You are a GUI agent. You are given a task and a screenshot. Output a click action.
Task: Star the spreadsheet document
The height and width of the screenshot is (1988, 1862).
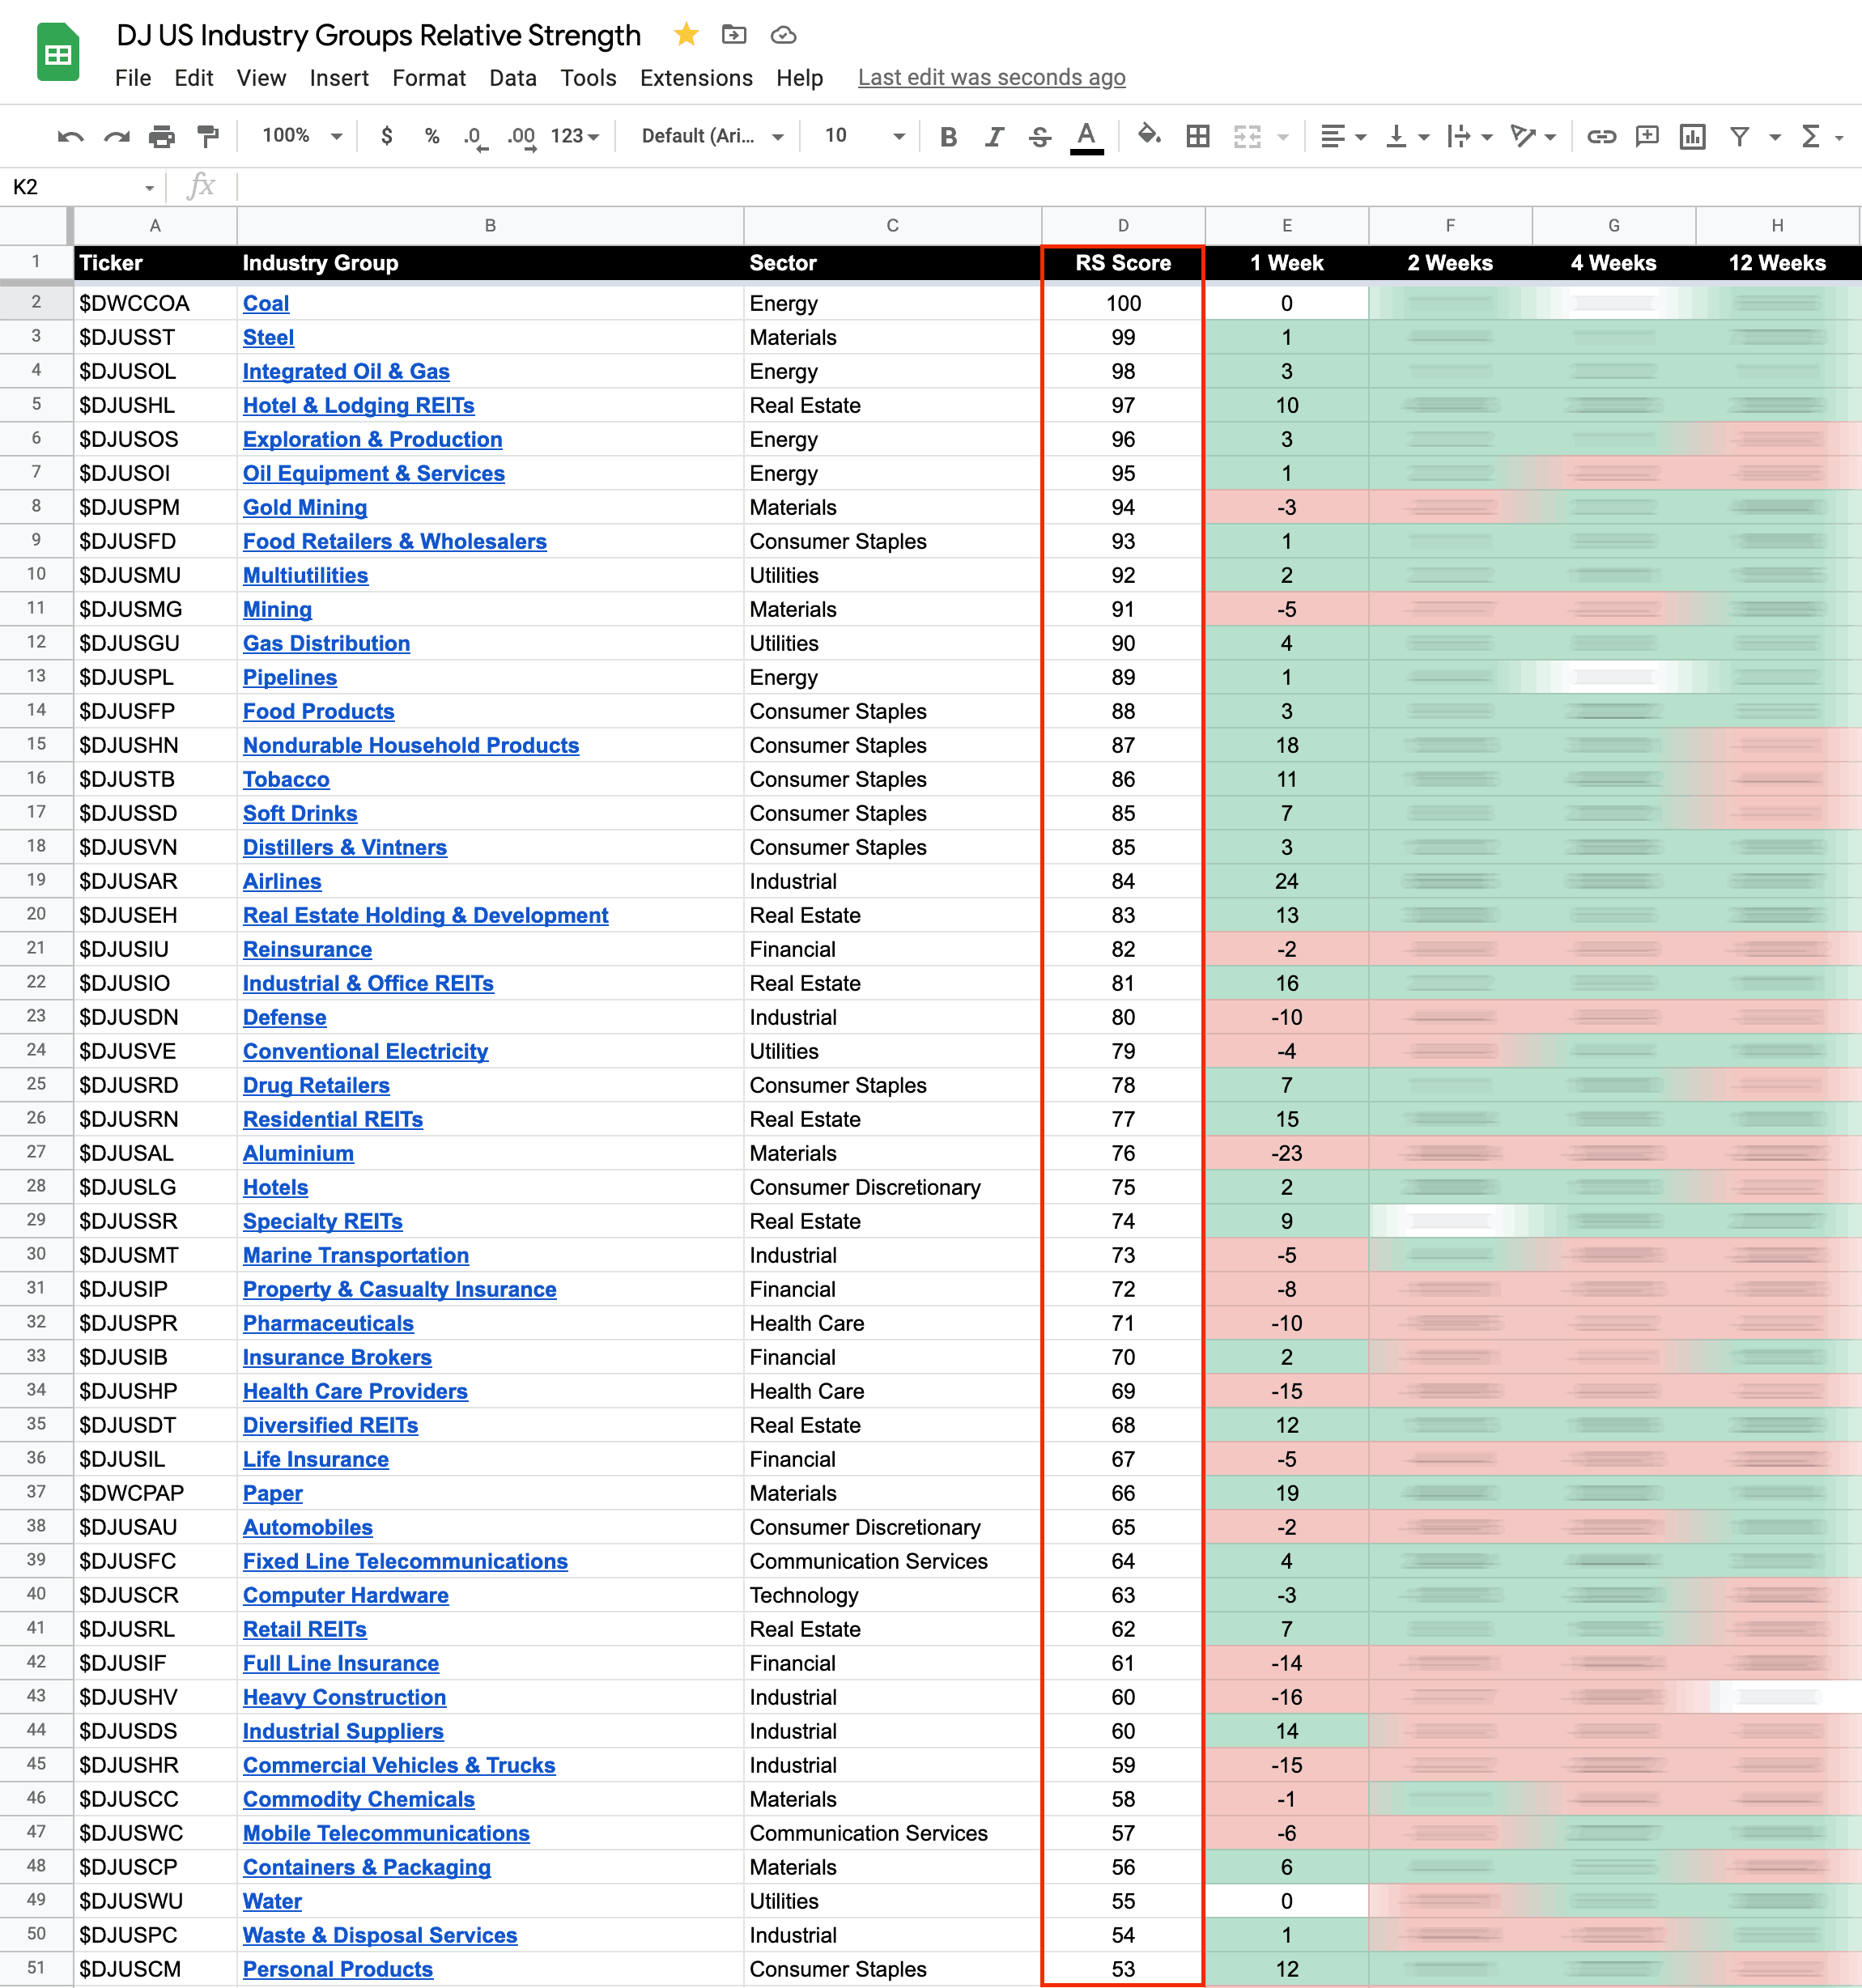[x=686, y=35]
